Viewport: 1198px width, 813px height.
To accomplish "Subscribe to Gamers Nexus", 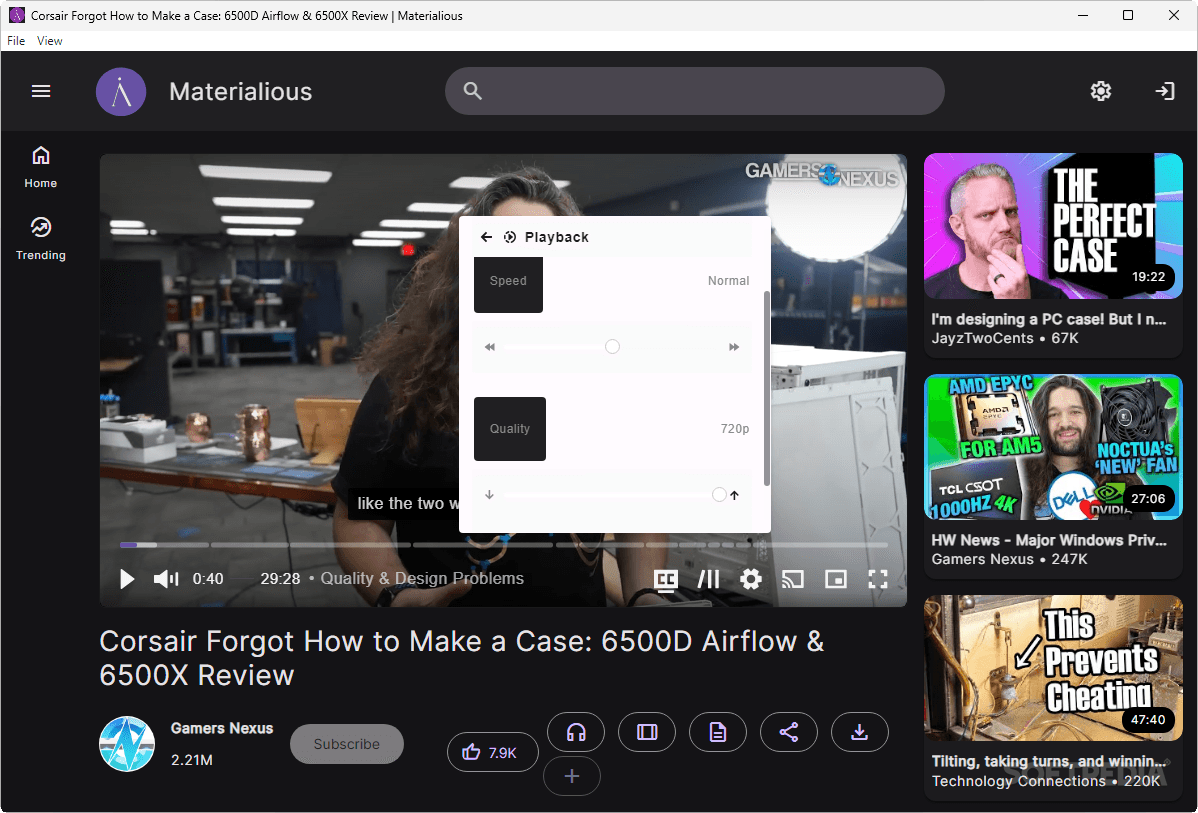I will coord(347,743).
